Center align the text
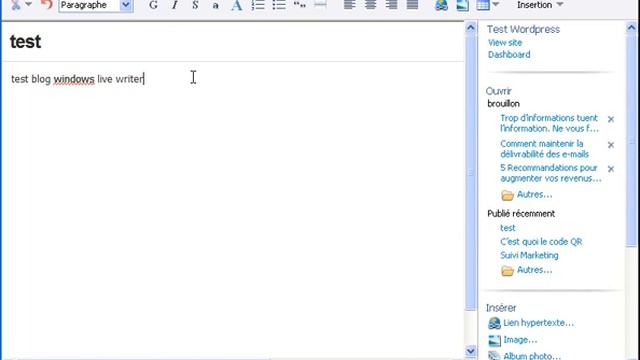This screenshot has width=640, height=360. tap(371, 5)
